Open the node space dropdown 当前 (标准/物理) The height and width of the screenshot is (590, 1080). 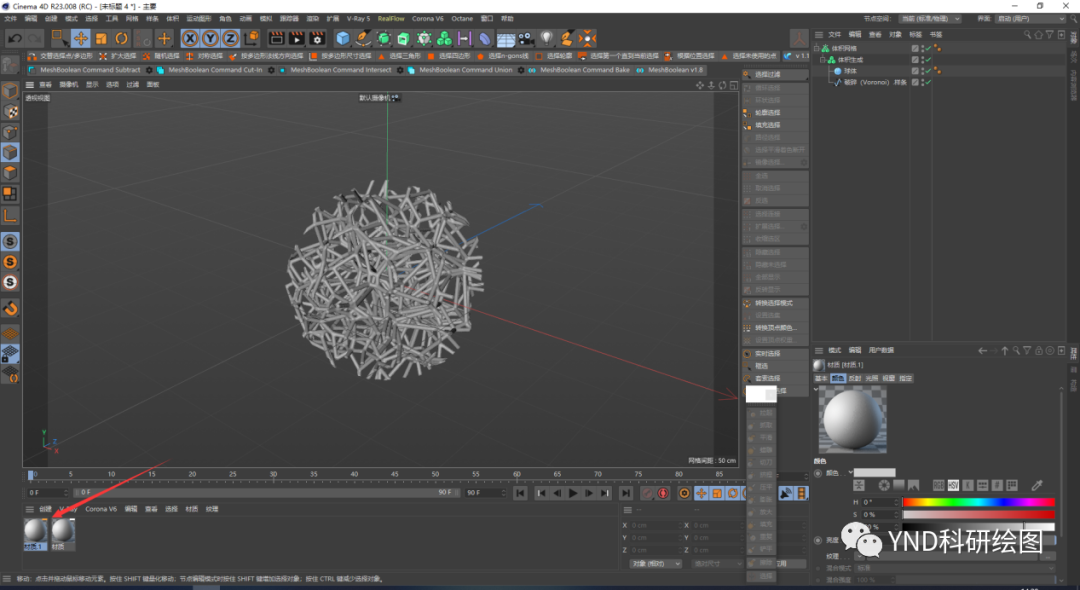pos(929,19)
